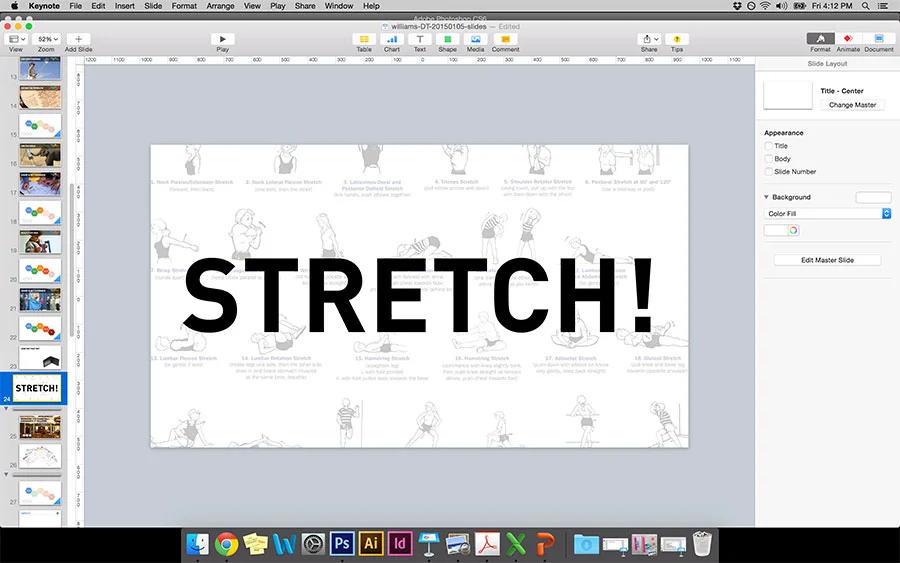The height and width of the screenshot is (563, 900).
Task: Select slide 17 thumbnail in navigator
Action: (x=40, y=184)
